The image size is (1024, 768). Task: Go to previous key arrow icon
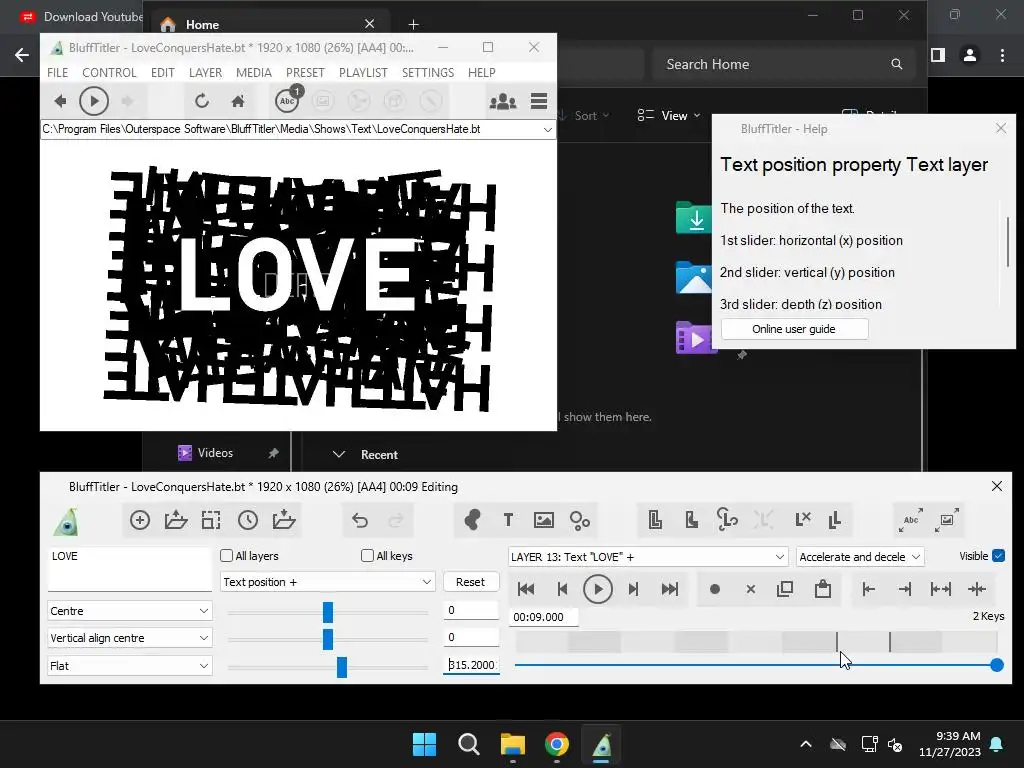(562, 589)
